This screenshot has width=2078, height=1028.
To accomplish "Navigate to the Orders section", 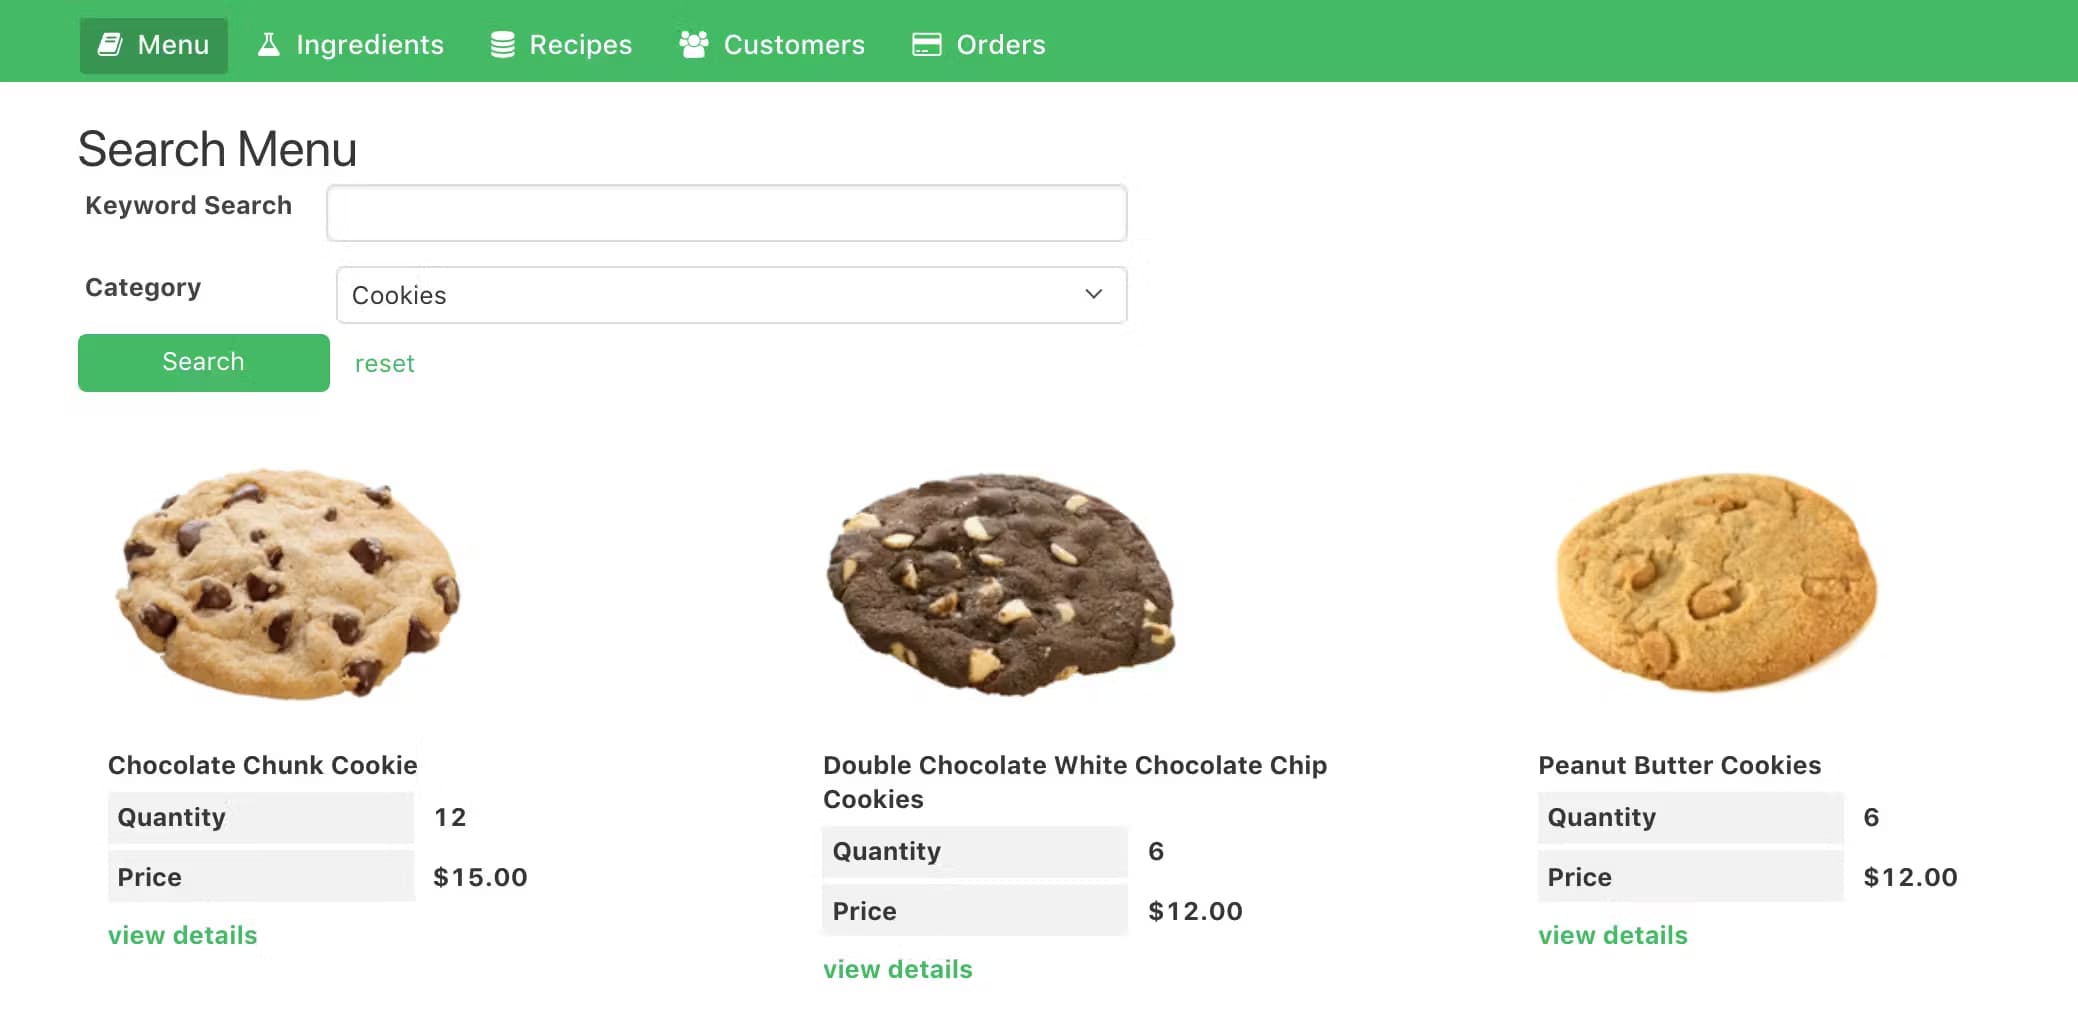I will point(1000,45).
